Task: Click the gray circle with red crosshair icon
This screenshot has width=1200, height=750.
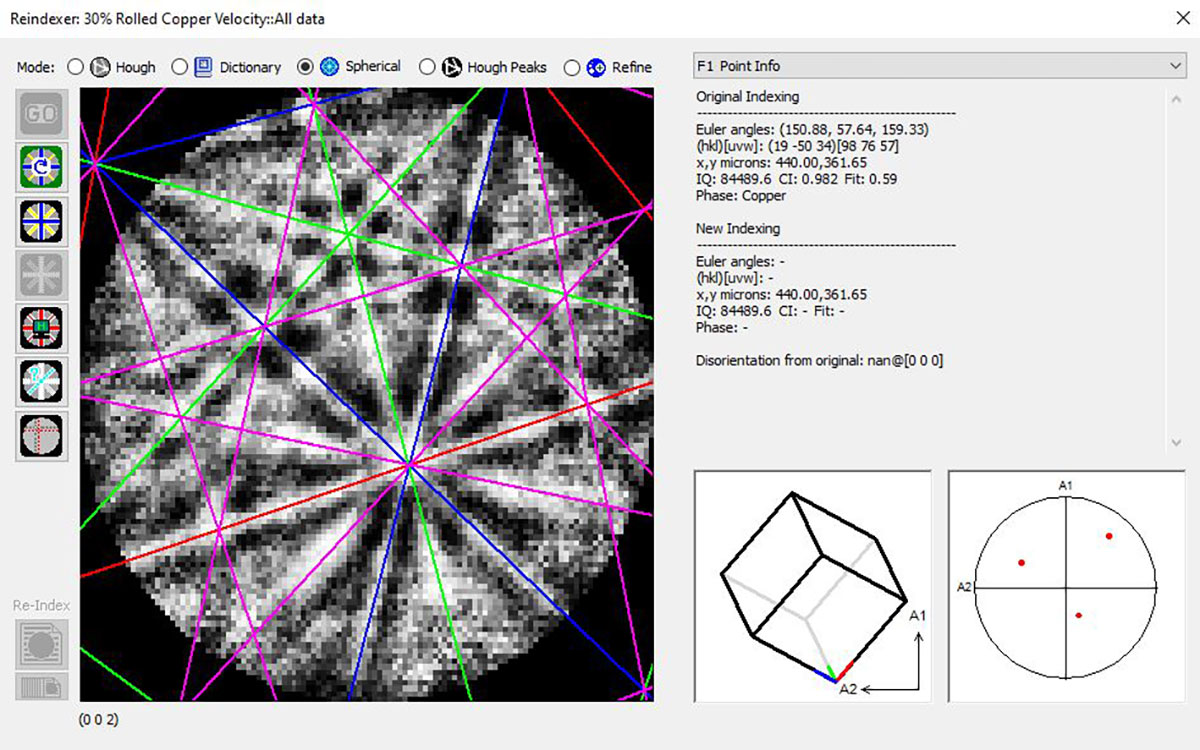Action: click(42, 436)
